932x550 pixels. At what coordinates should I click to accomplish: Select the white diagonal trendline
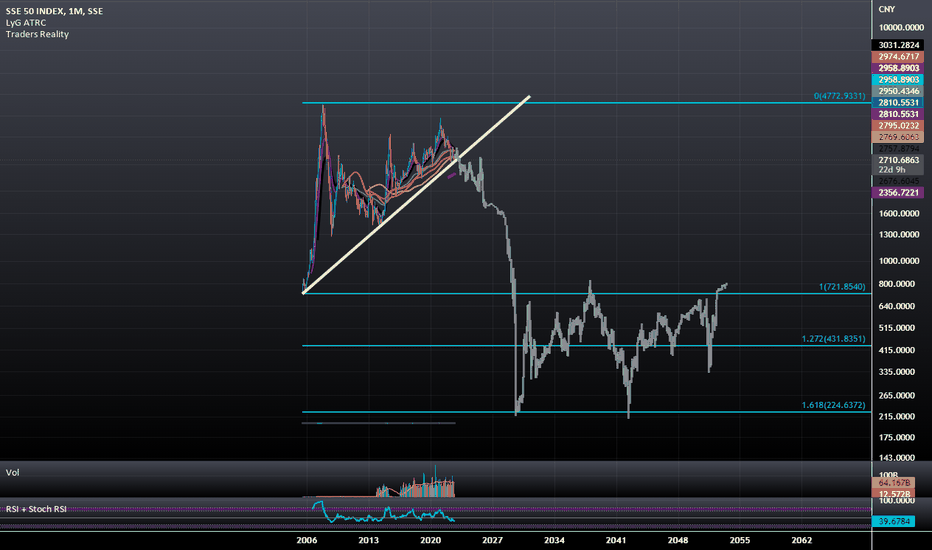tap(416, 194)
